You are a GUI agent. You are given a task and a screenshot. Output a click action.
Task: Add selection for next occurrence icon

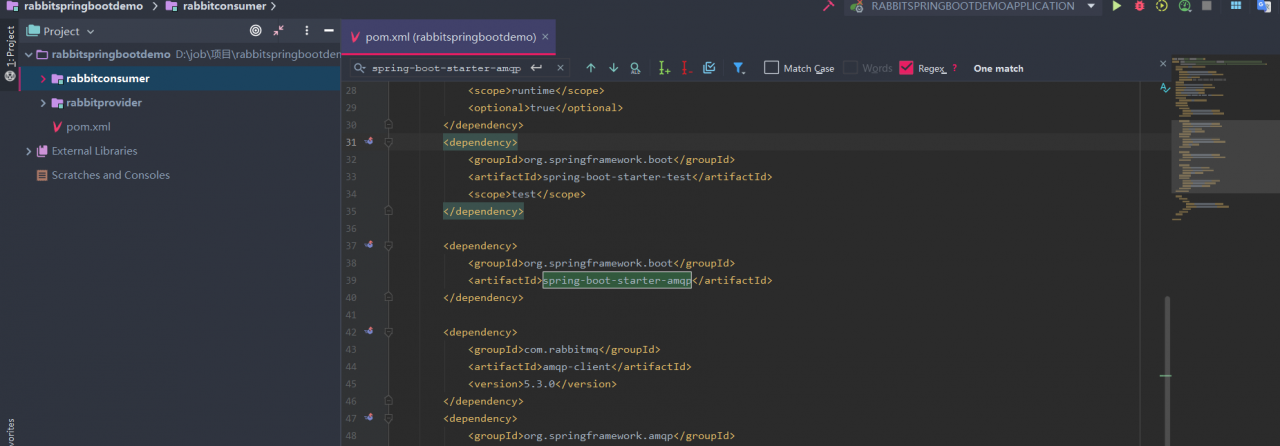(x=664, y=68)
